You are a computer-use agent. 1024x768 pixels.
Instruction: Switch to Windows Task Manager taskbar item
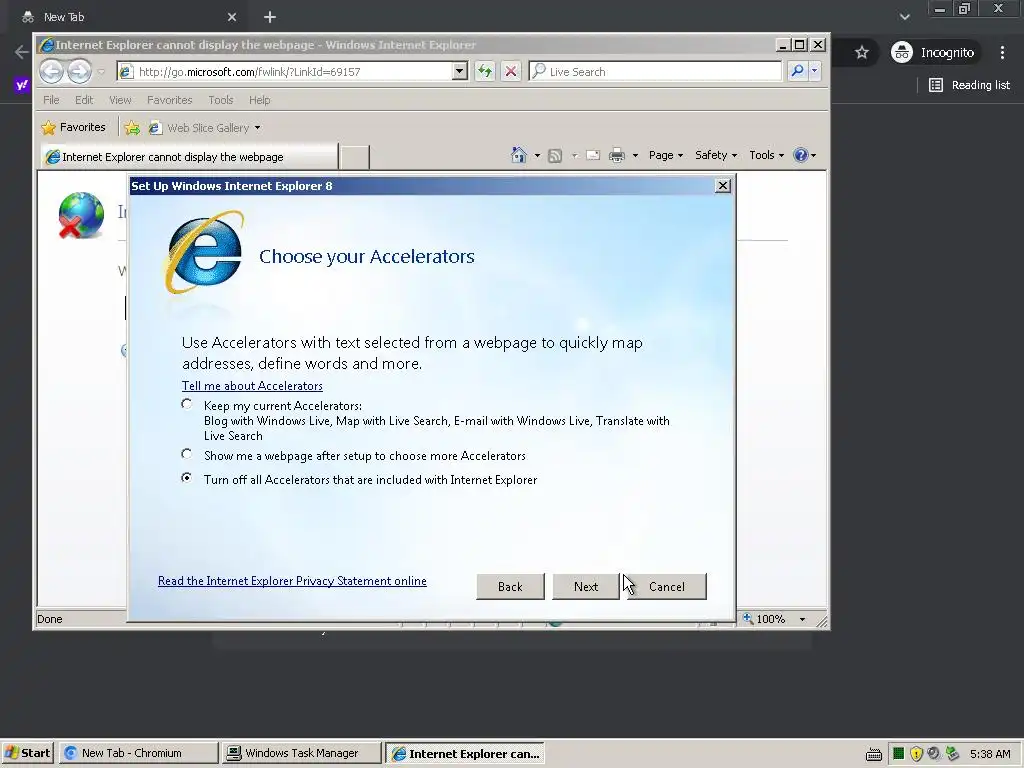(x=302, y=753)
